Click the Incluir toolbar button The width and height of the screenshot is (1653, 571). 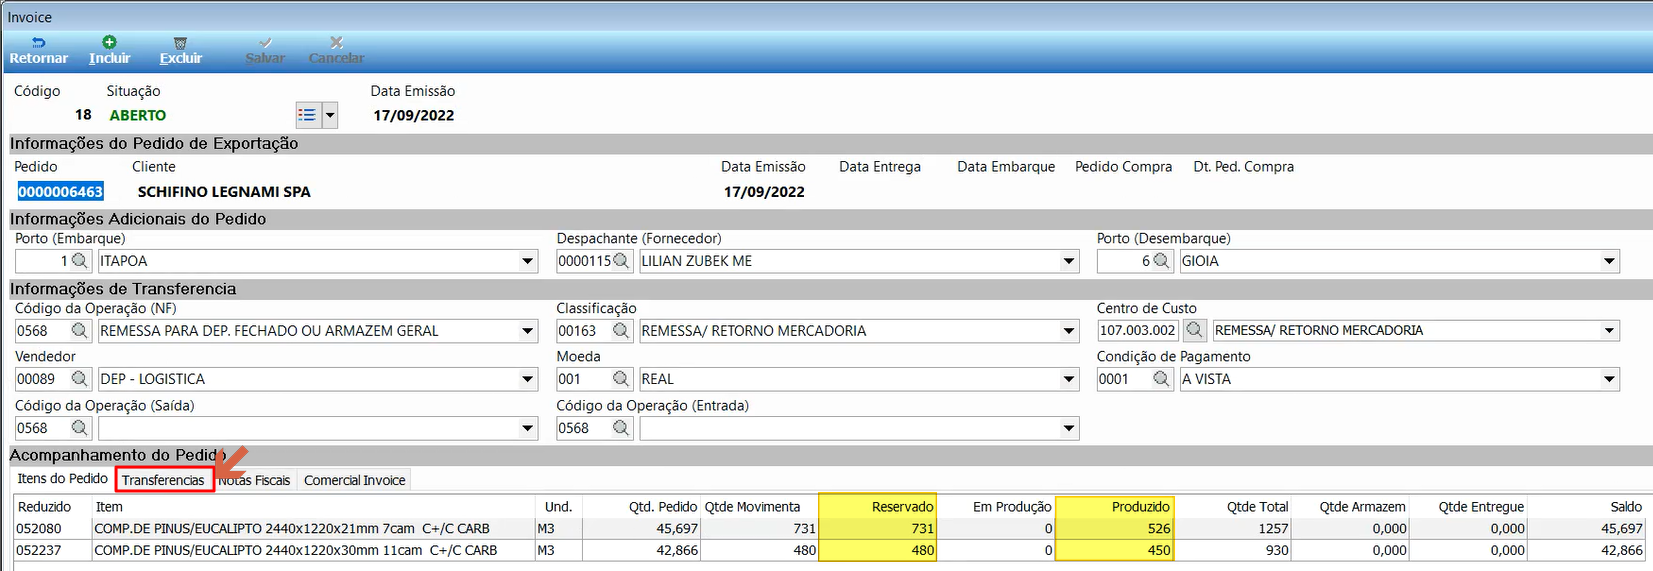click(109, 50)
